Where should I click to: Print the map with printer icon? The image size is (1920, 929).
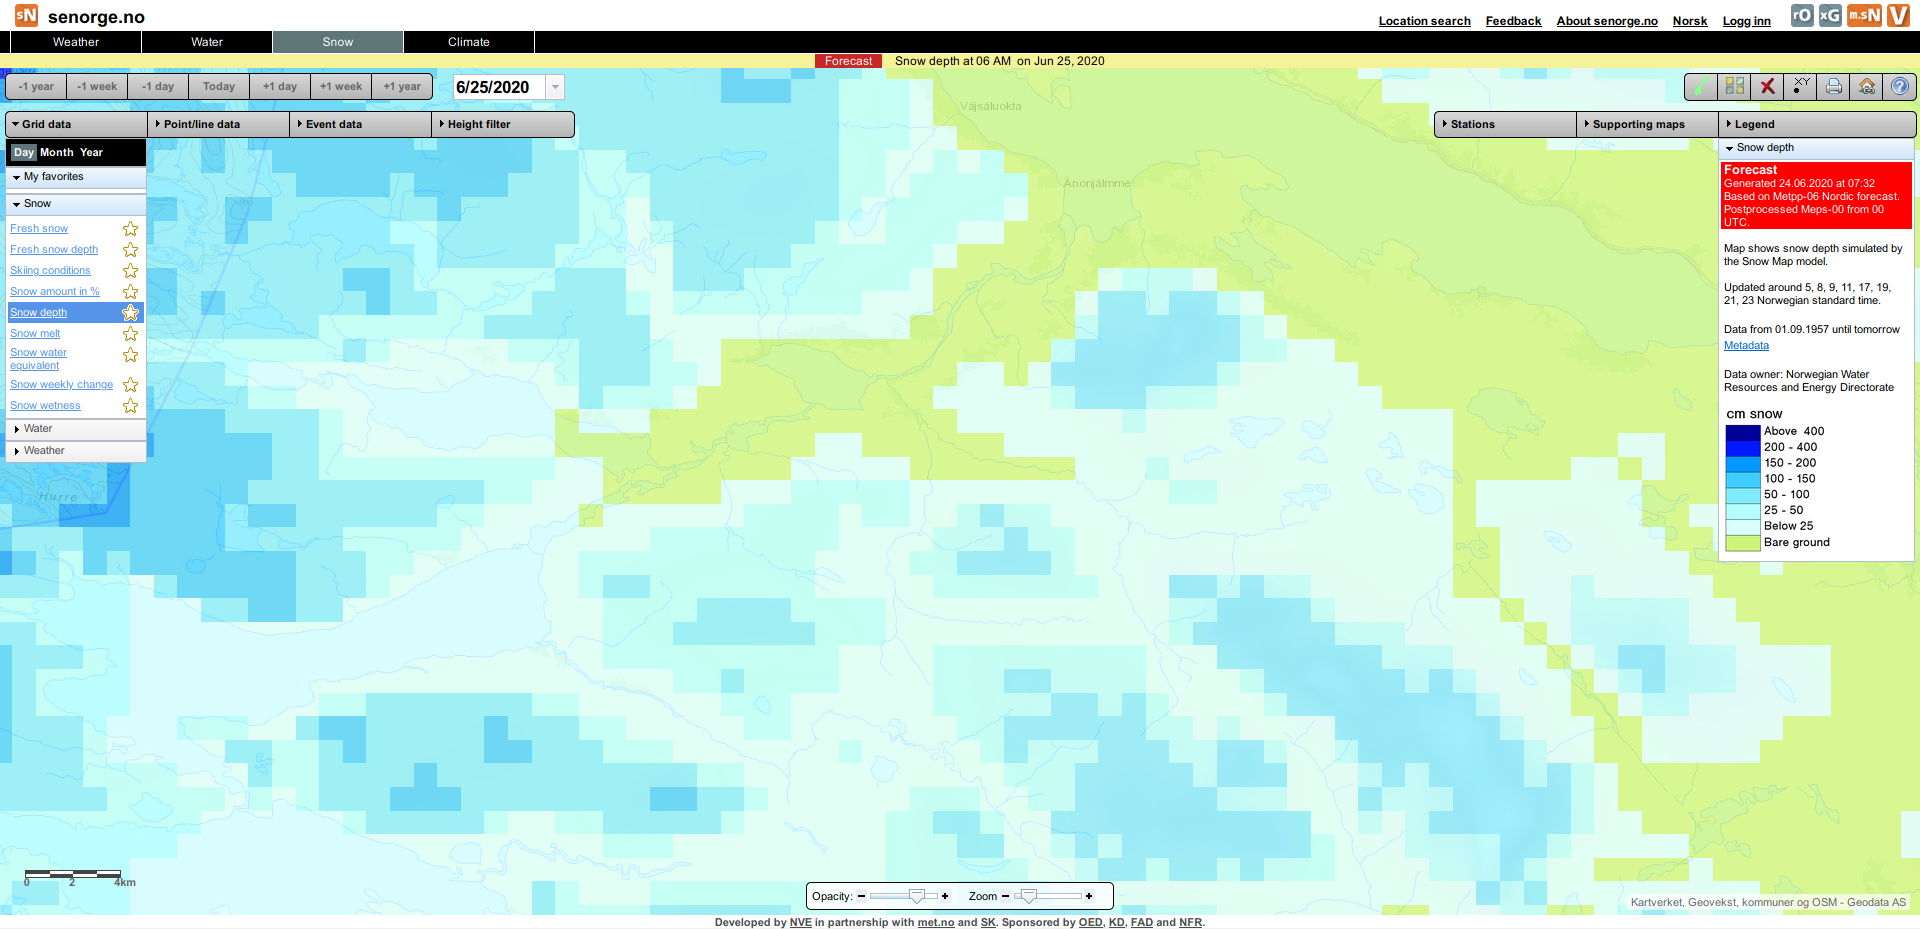(1834, 87)
